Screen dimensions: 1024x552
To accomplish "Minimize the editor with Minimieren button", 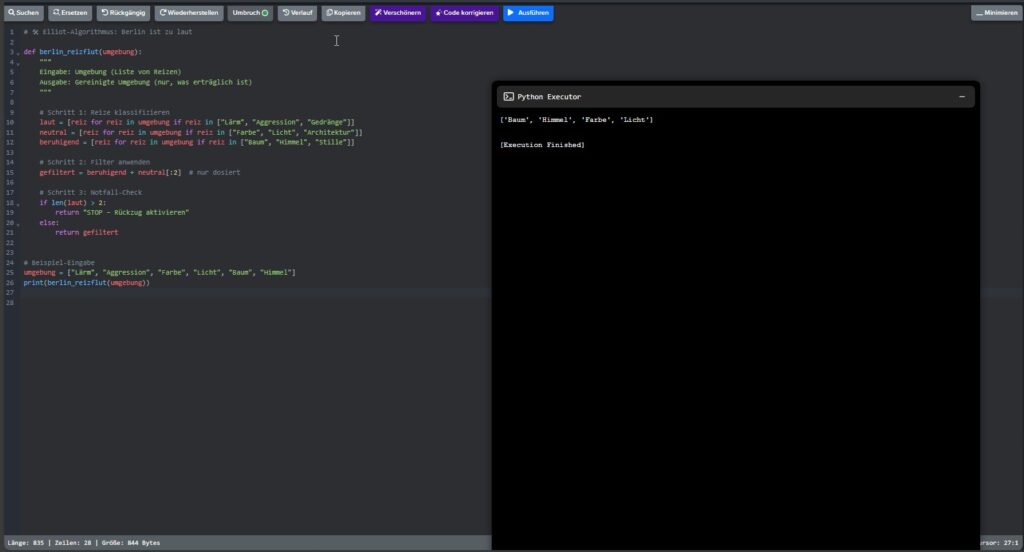I will [996, 13].
